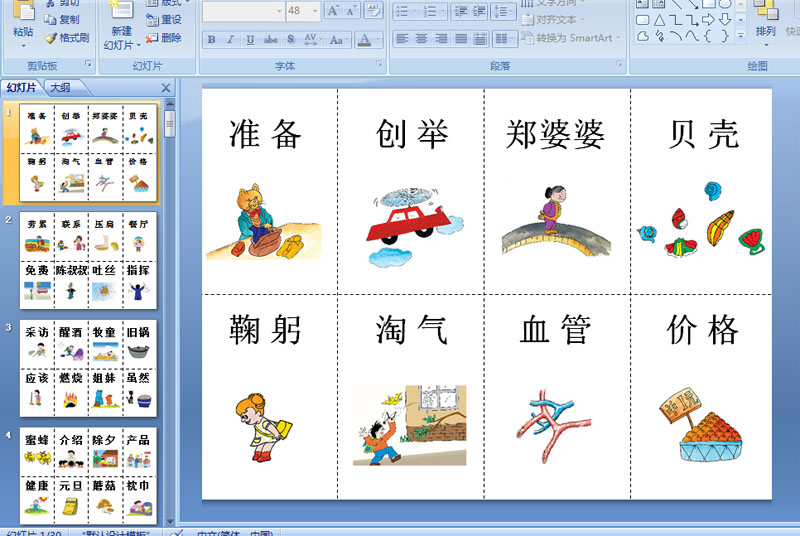Toggle strikethrough text formatting

(270, 39)
